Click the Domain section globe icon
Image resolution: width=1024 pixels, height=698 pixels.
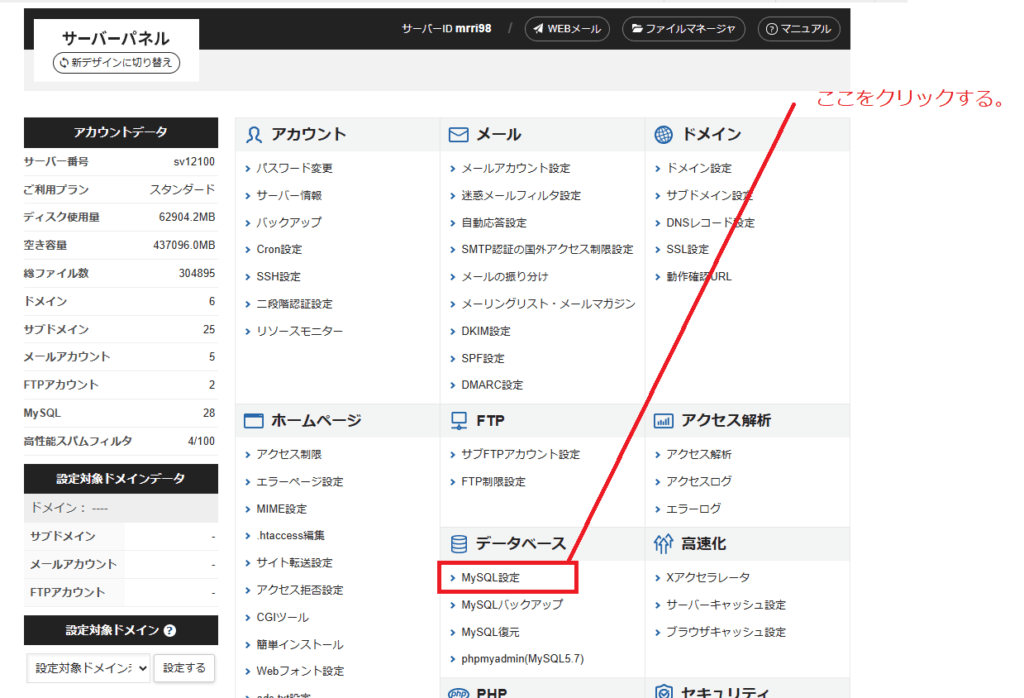click(664, 135)
